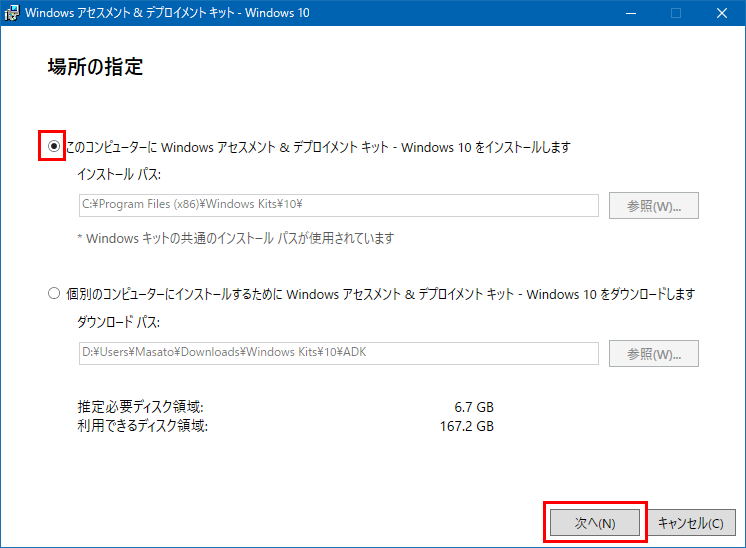Screen dimensions: 746x548
Task: Select the download-for-separate-computer radio button
Action: (x=54, y=293)
